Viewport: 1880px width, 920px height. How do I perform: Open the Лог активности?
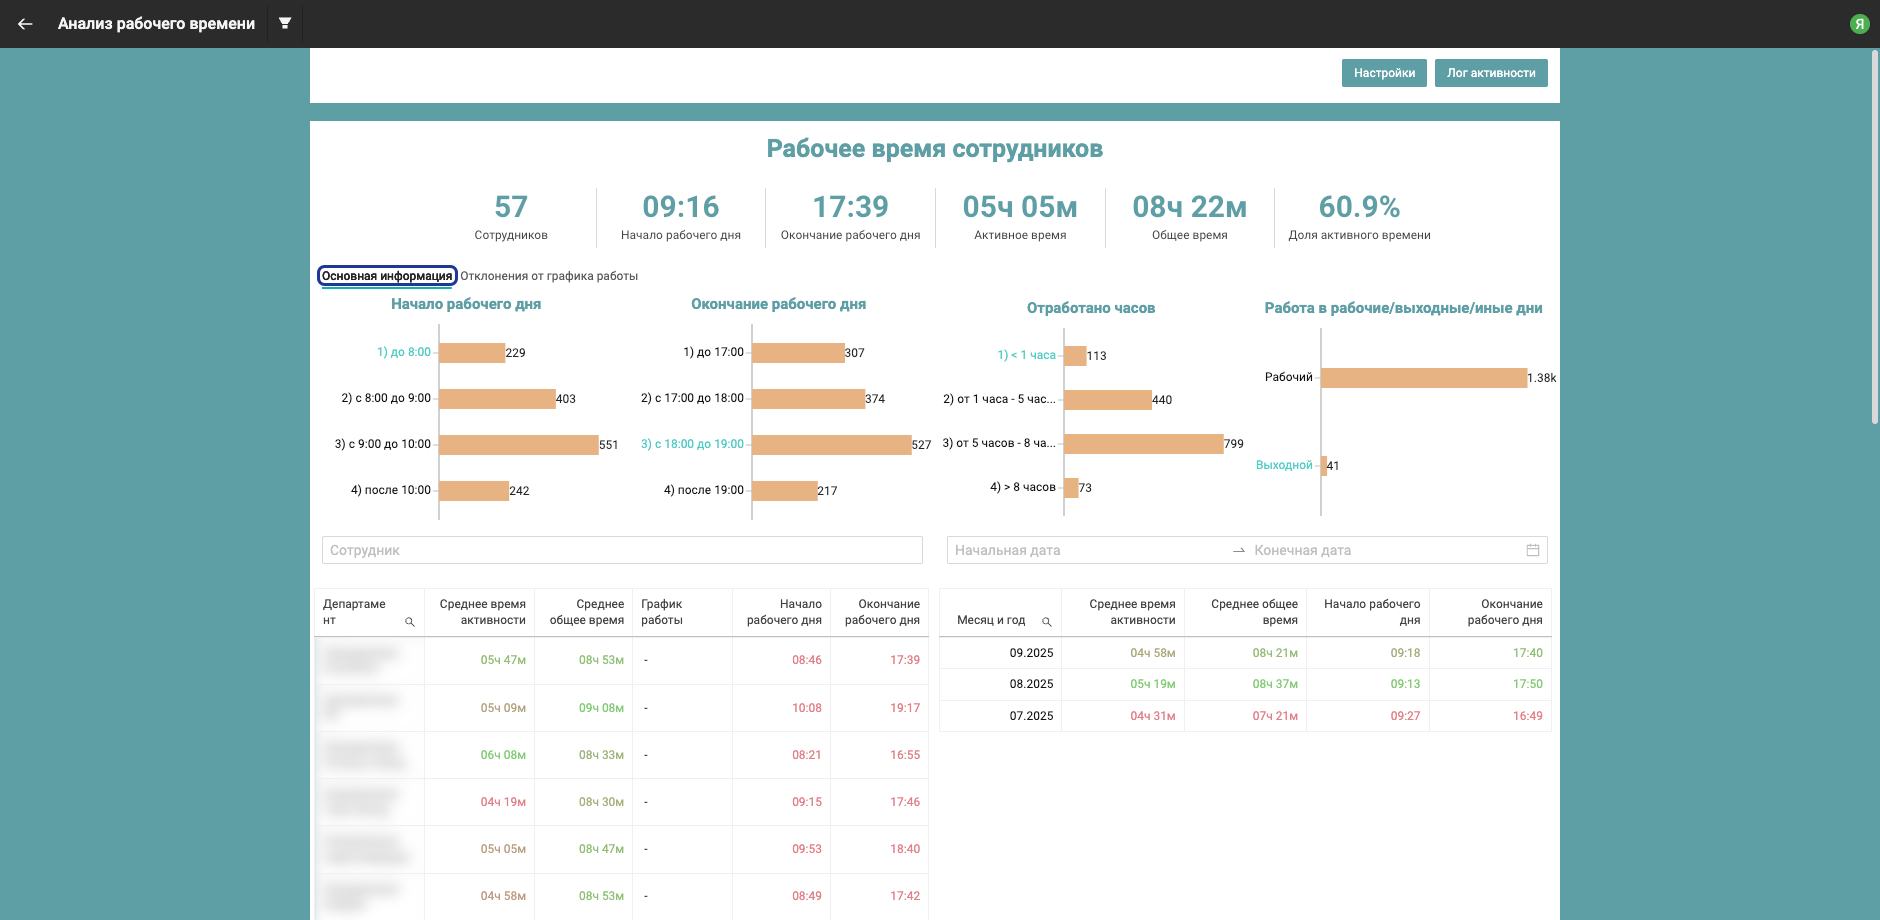pyautogui.click(x=1490, y=73)
